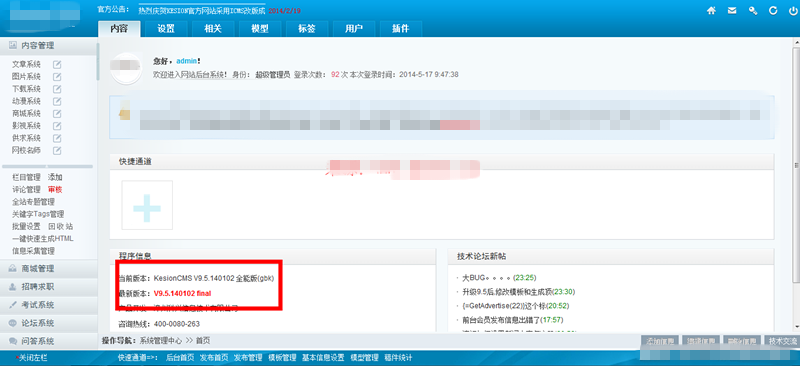Screen dimensions: 800x366
Task: Open the red 审核 link
Action: 55,189
